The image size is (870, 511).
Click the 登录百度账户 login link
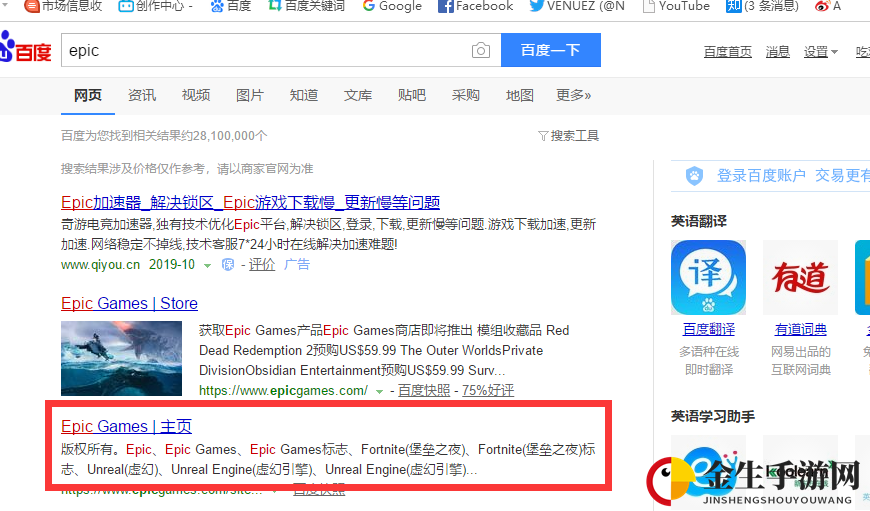tap(761, 176)
